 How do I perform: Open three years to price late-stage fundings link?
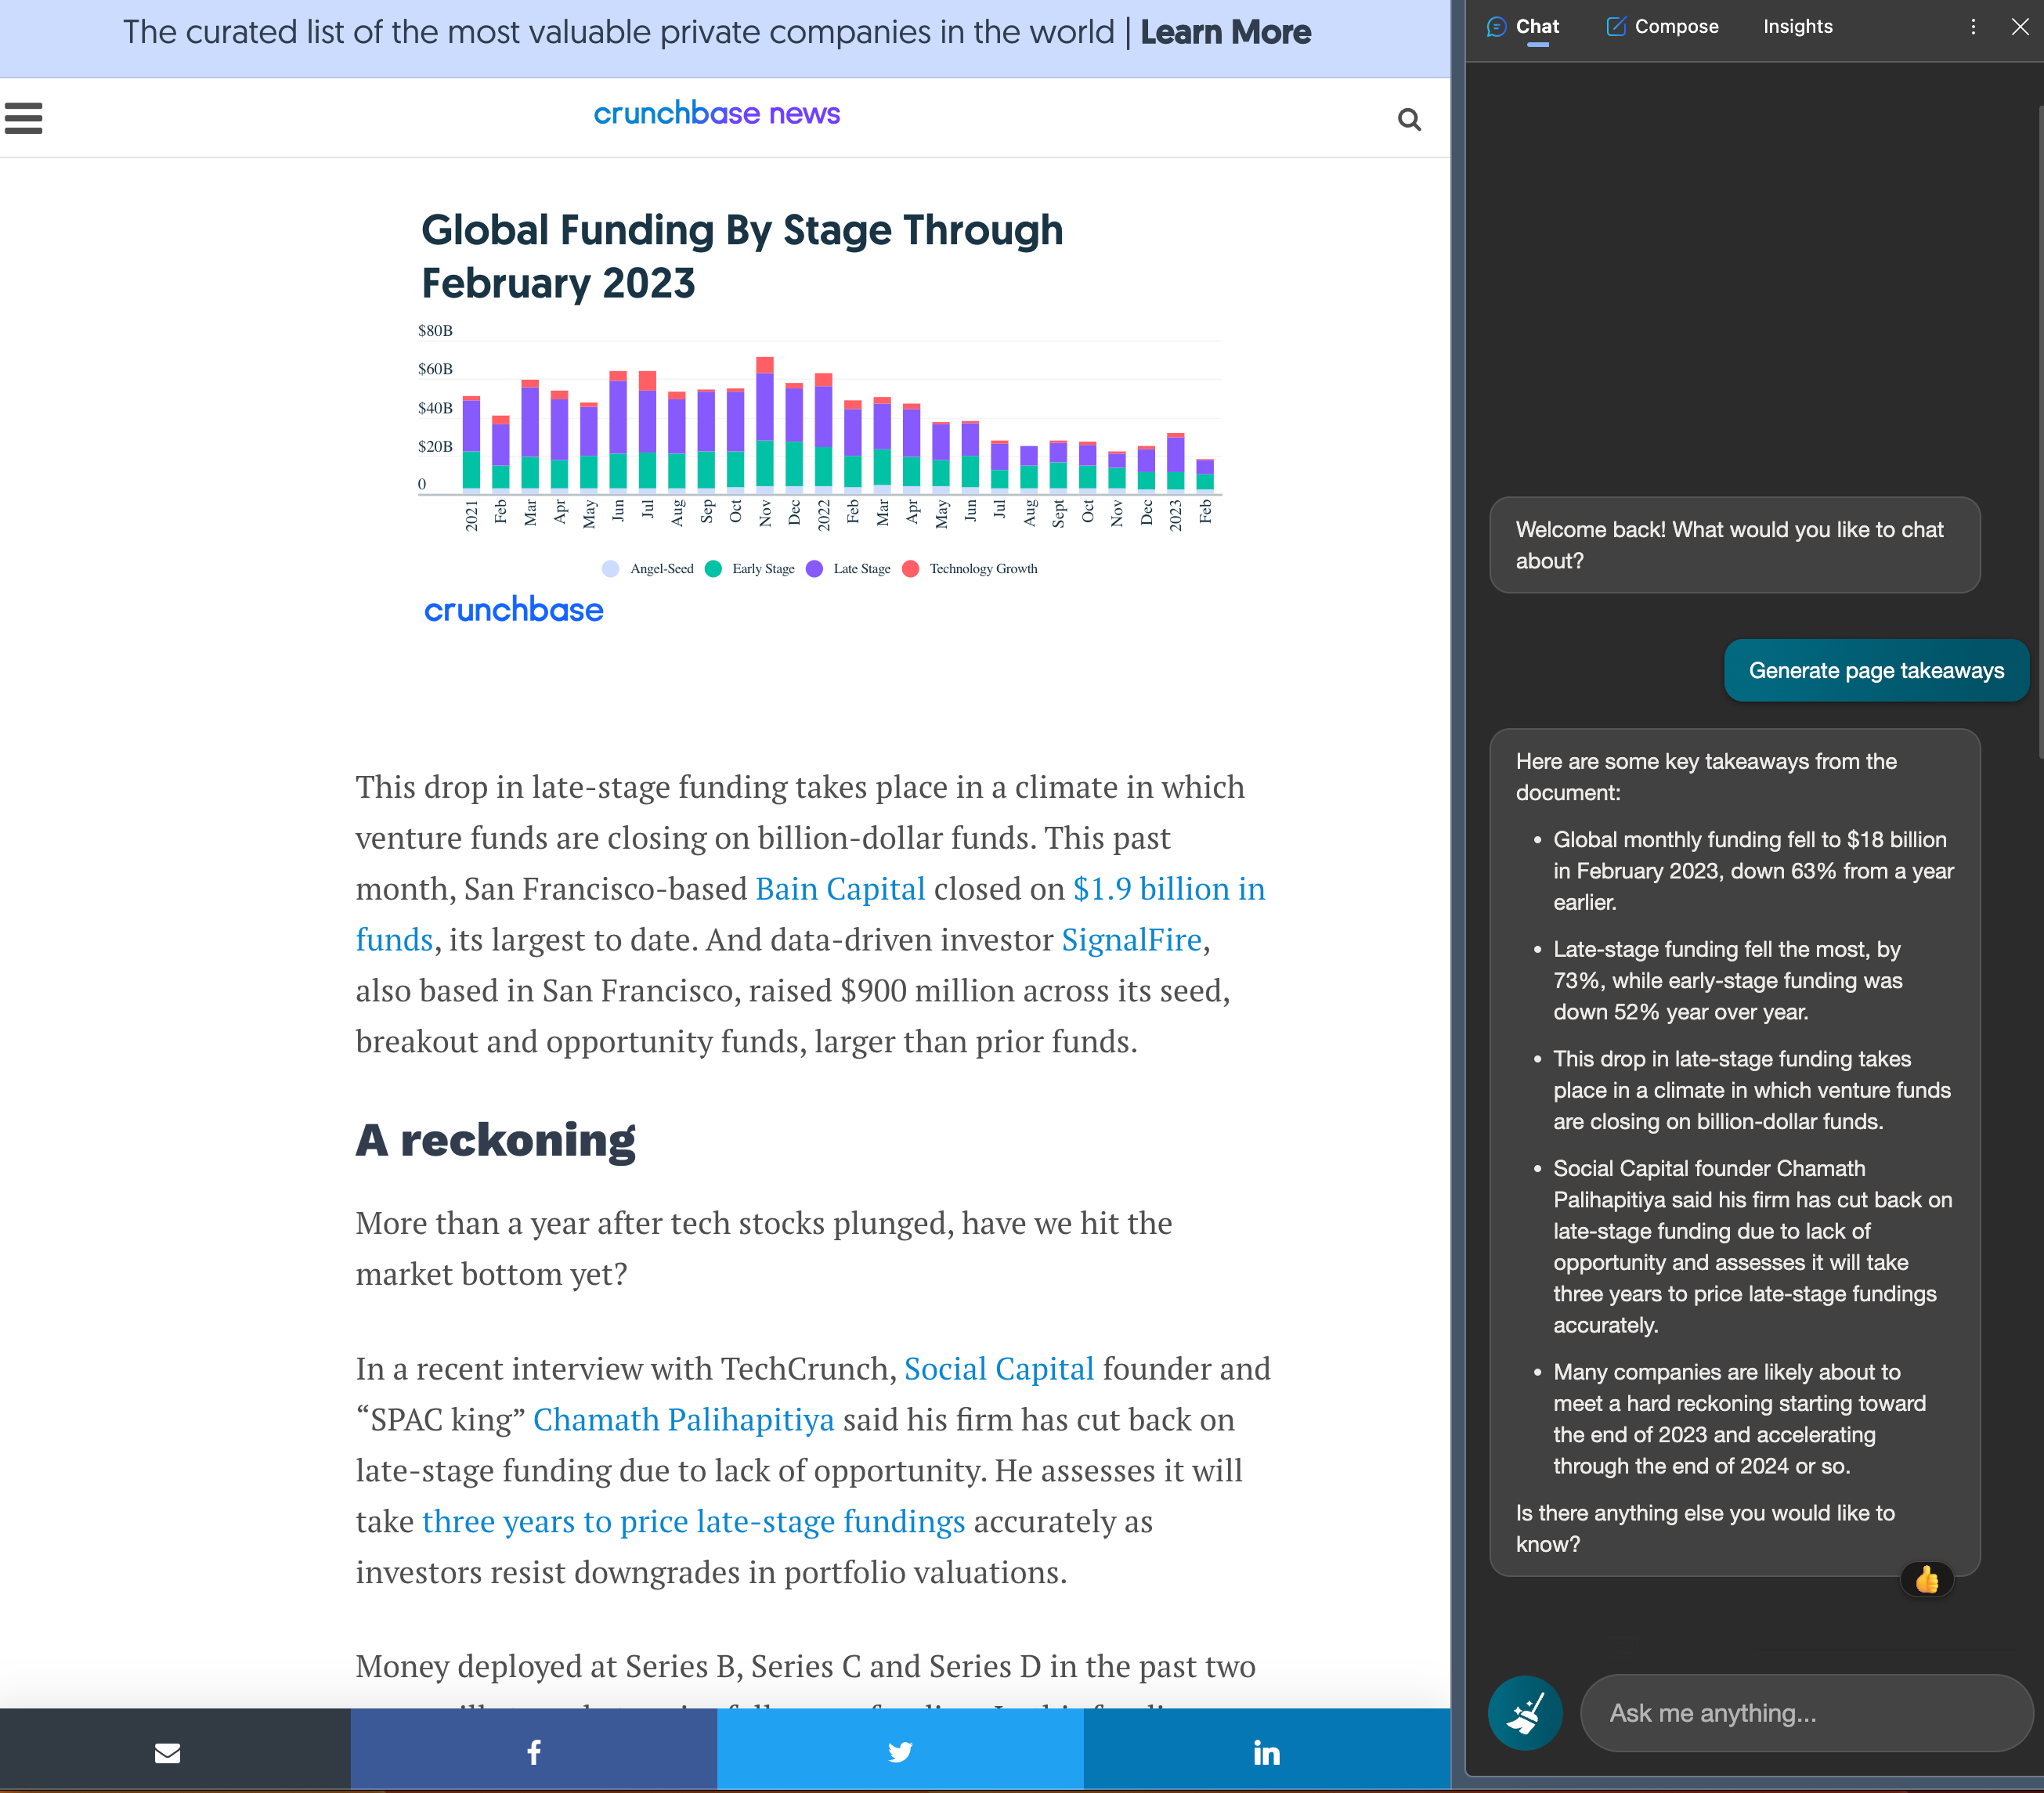click(694, 1522)
